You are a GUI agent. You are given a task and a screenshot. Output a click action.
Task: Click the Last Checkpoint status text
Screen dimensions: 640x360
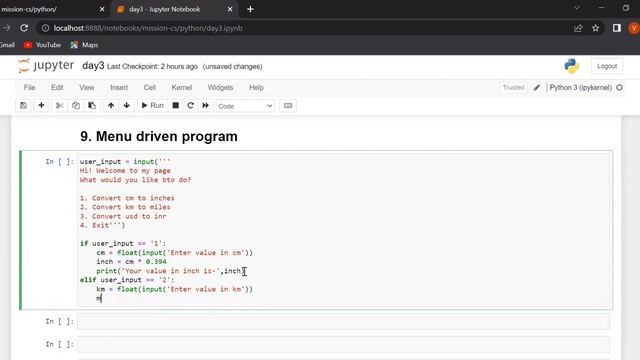tap(152, 67)
